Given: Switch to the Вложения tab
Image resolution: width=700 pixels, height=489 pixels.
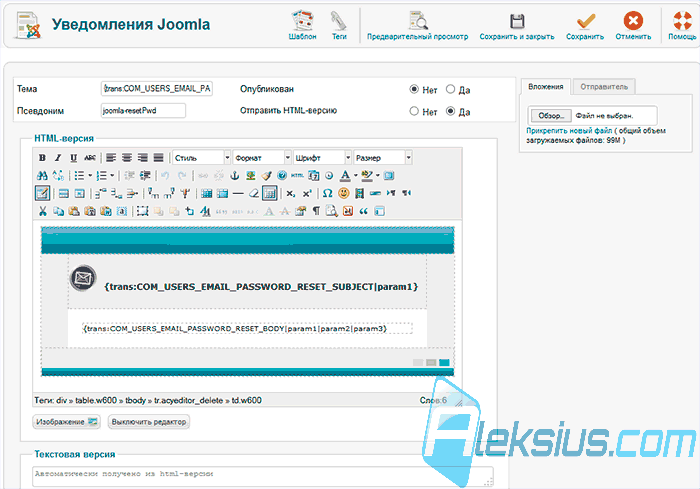Looking at the screenshot, I should (x=546, y=87).
